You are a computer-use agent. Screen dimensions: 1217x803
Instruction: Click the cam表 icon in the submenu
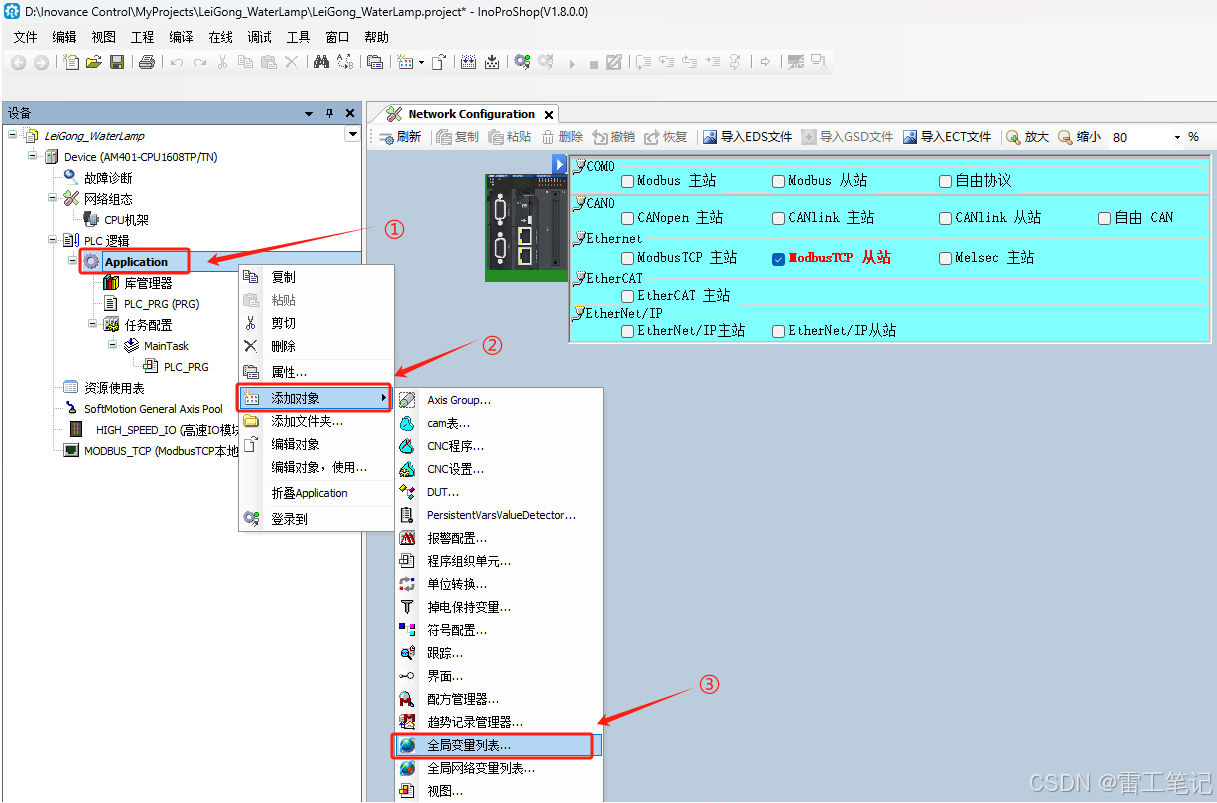click(407, 423)
